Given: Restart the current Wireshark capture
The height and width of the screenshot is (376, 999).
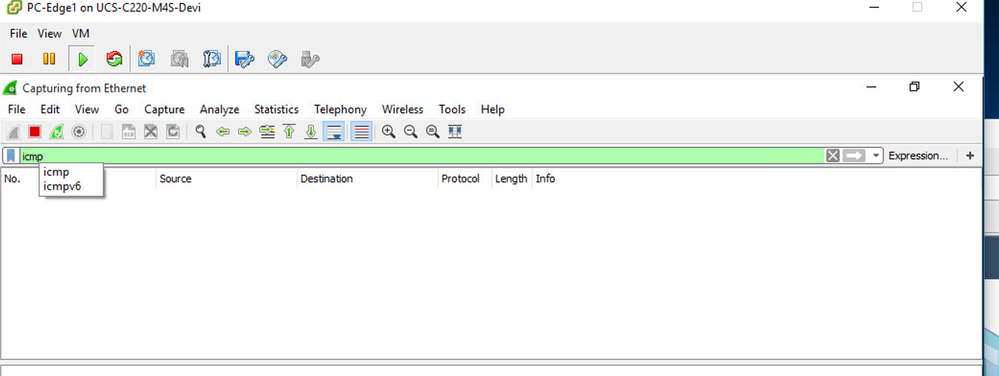Looking at the screenshot, I should click(x=57, y=132).
